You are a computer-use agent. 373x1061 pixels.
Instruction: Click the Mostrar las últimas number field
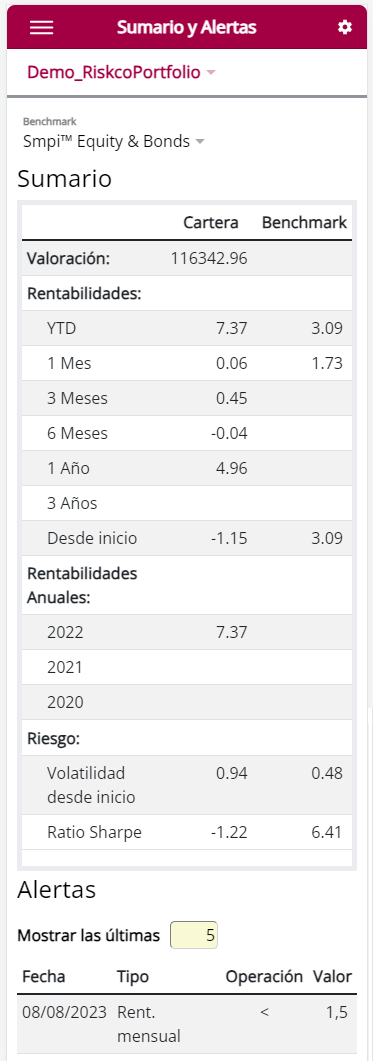click(194, 936)
